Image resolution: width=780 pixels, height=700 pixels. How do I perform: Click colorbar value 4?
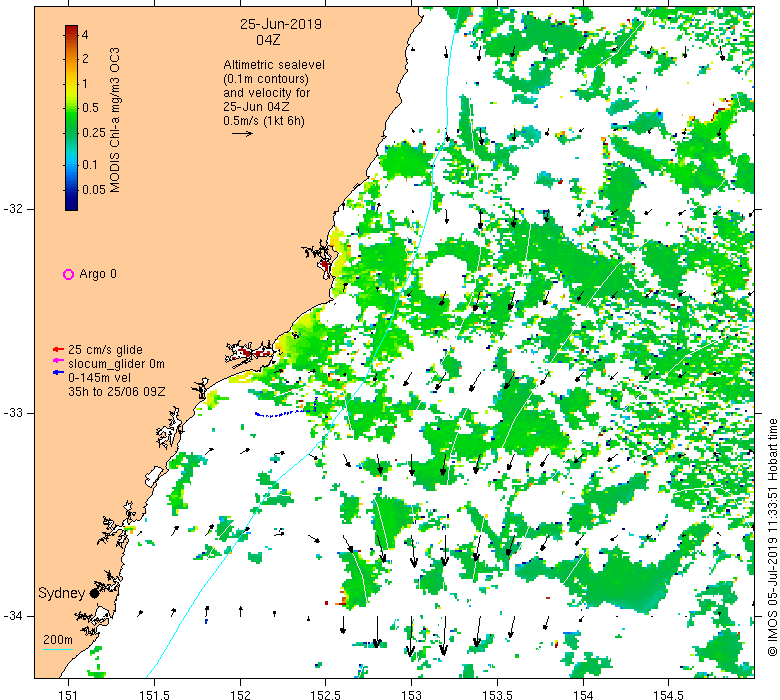tap(85, 34)
